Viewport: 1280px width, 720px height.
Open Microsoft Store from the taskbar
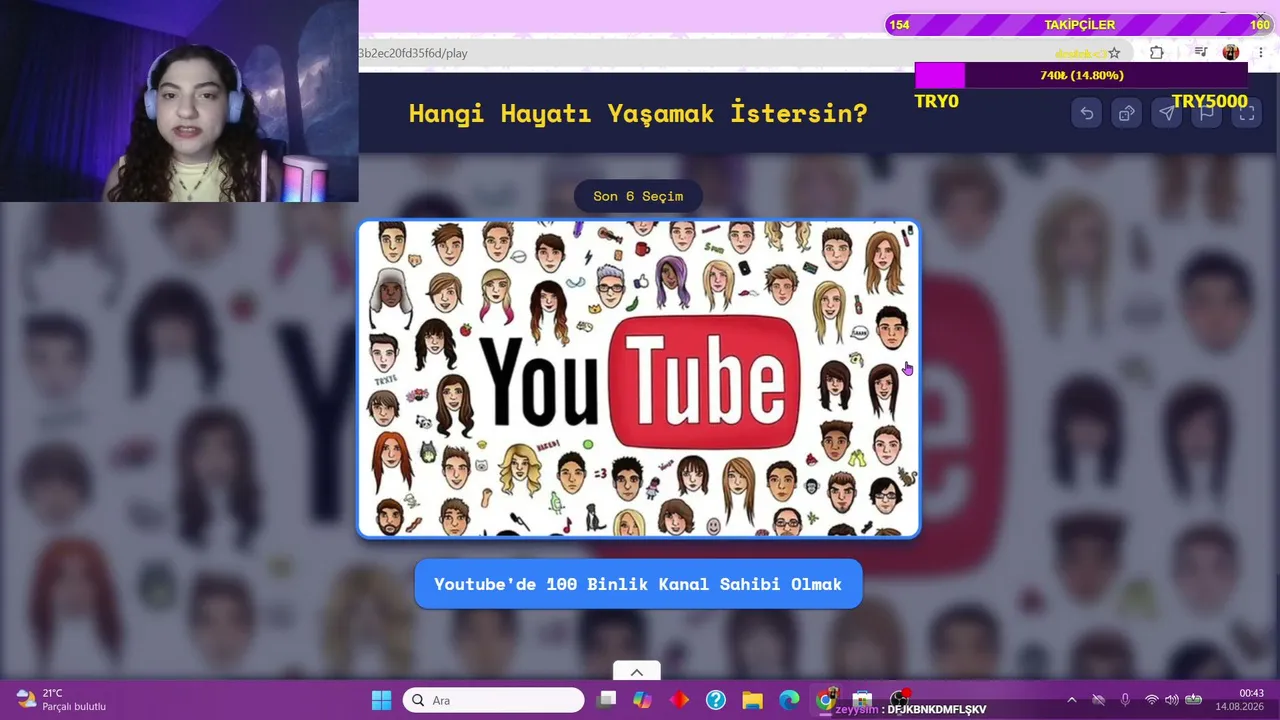click(x=862, y=700)
